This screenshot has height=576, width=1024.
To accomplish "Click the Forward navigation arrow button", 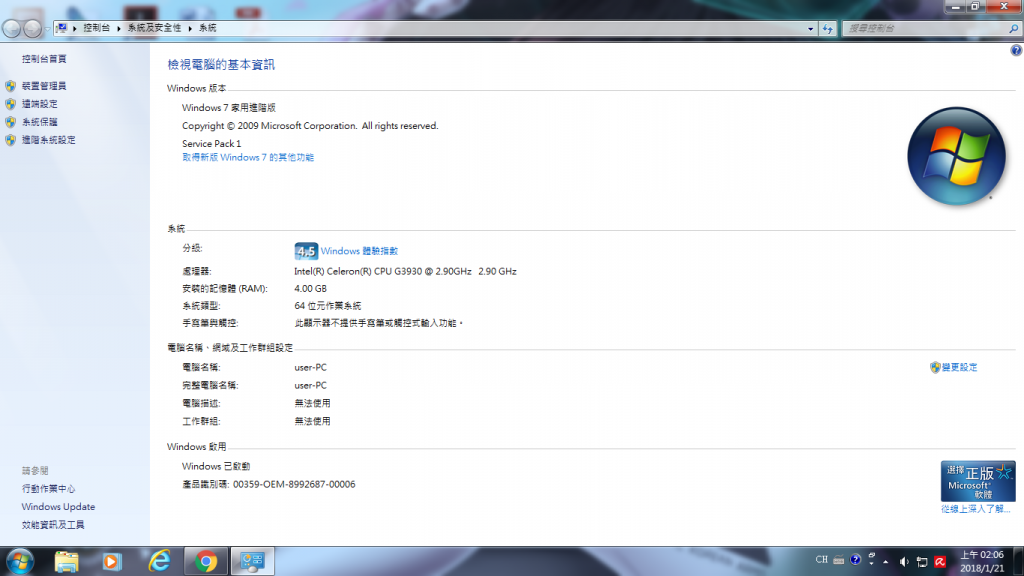I will tap(32, 29).
